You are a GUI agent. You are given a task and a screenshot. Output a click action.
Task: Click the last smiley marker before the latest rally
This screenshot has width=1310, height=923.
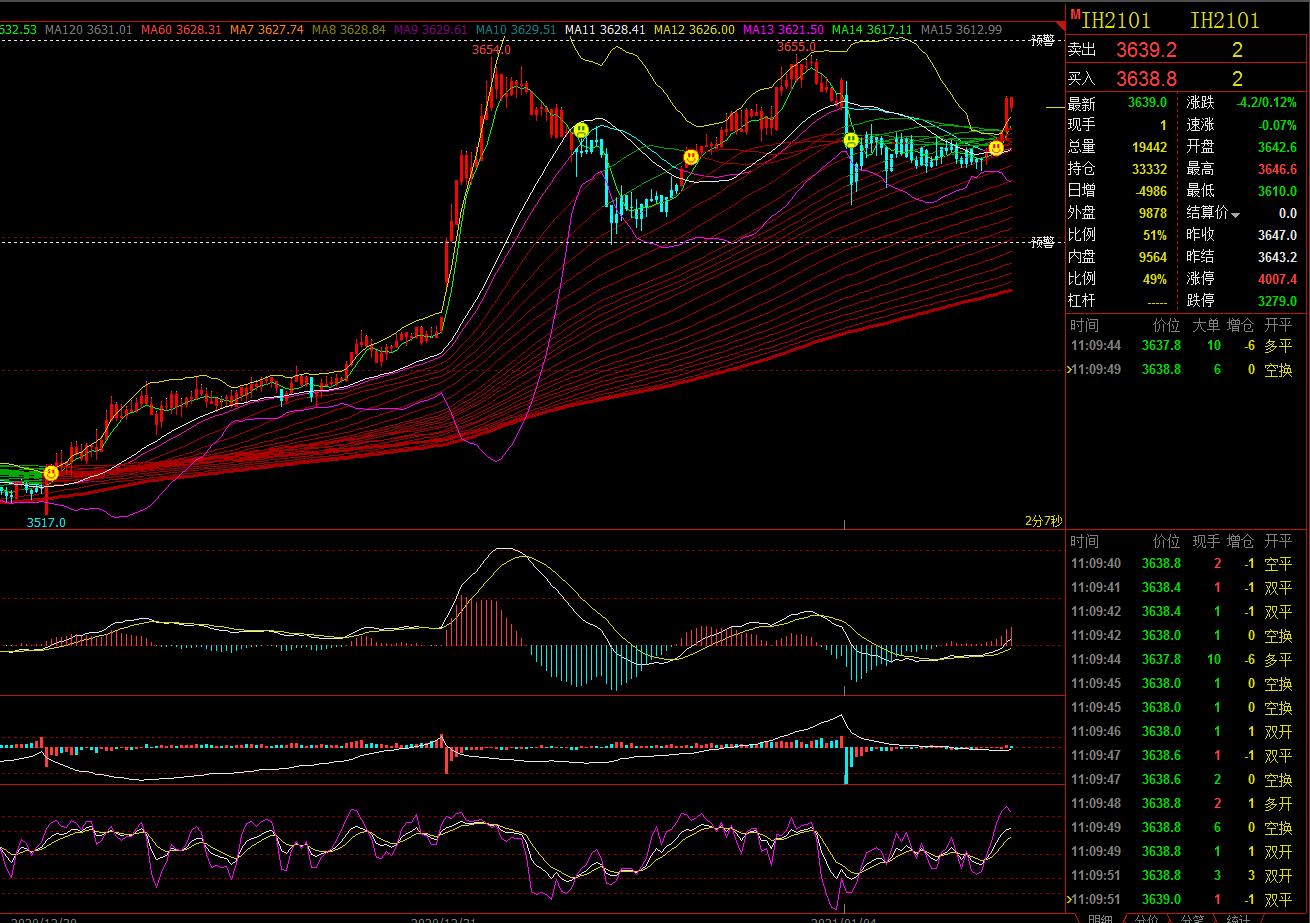(x=996, y=148)
